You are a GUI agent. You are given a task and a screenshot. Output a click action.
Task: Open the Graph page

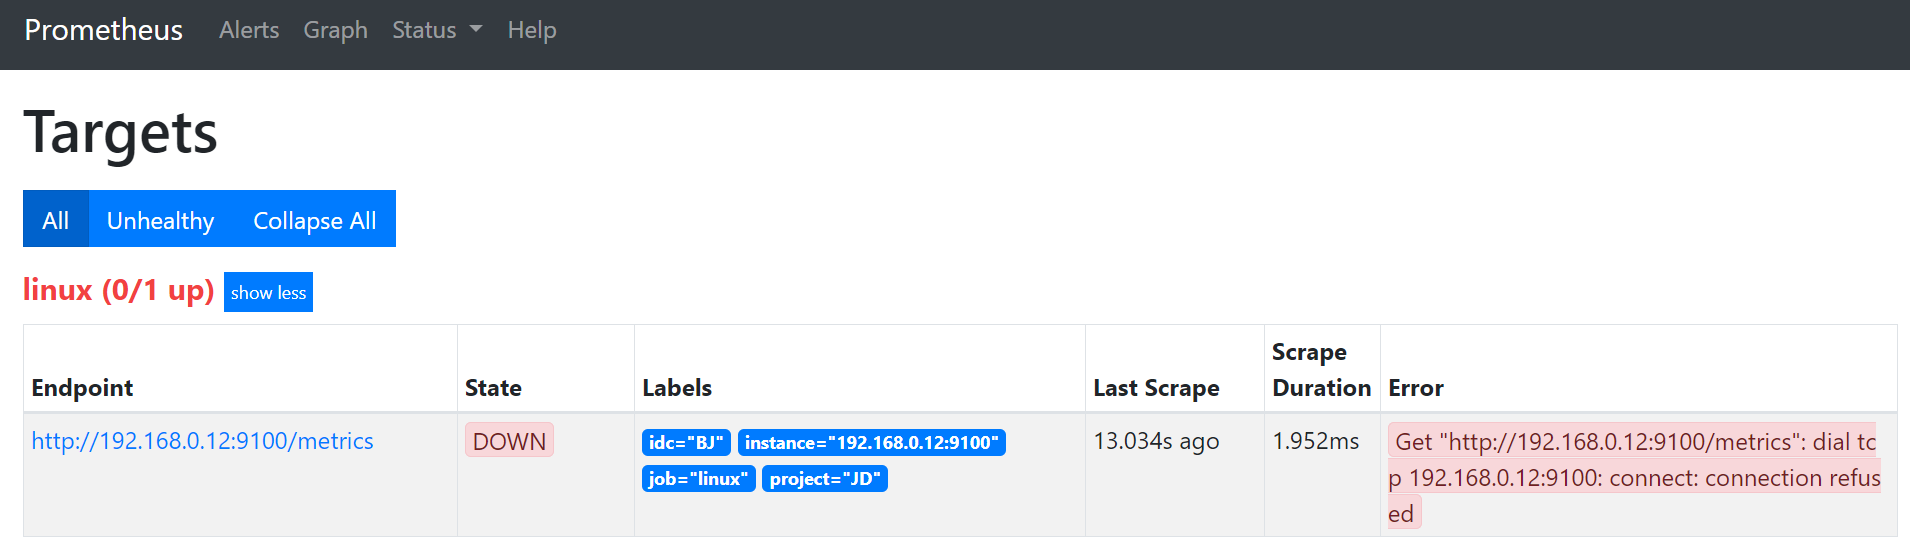tap(336, 30)
